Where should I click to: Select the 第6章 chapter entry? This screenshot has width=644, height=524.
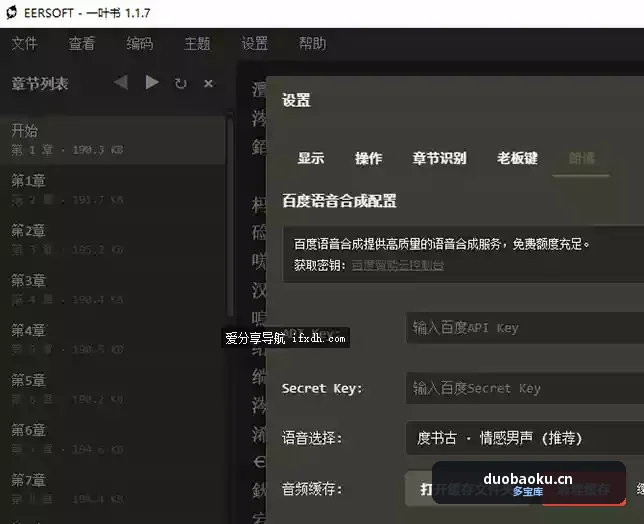tap(113, 439)
